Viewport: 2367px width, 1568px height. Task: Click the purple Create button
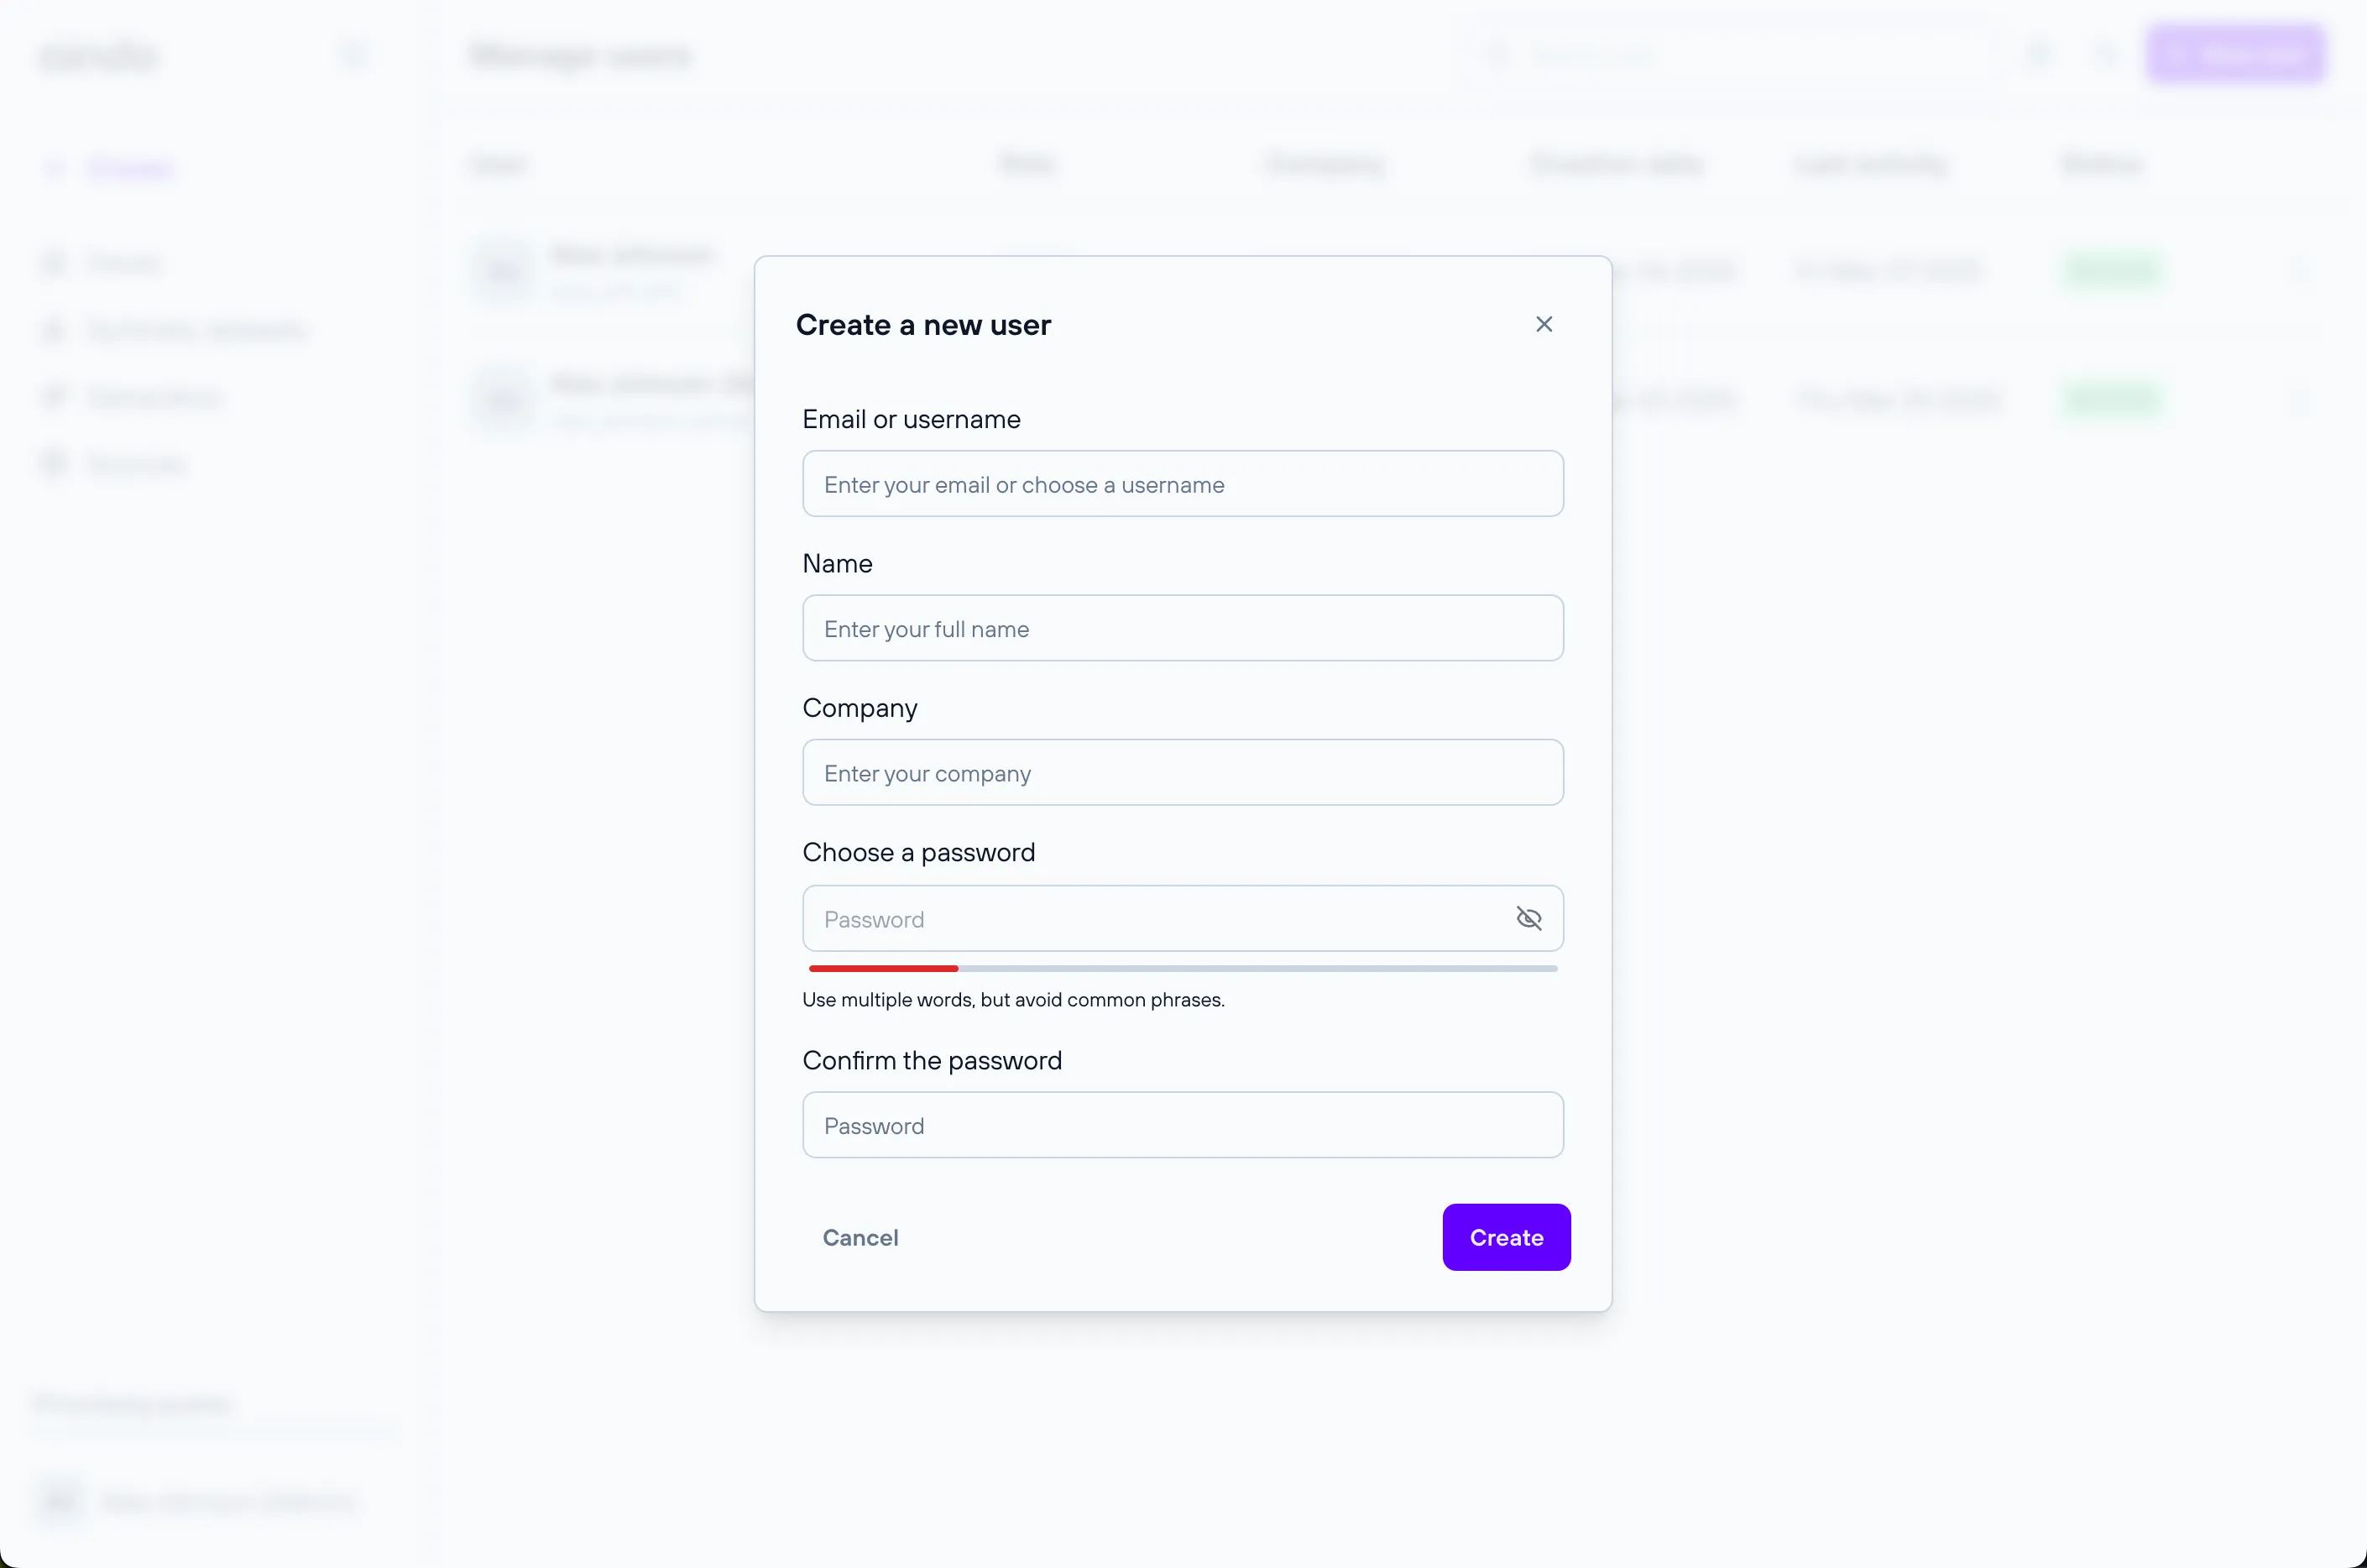1505,1237
